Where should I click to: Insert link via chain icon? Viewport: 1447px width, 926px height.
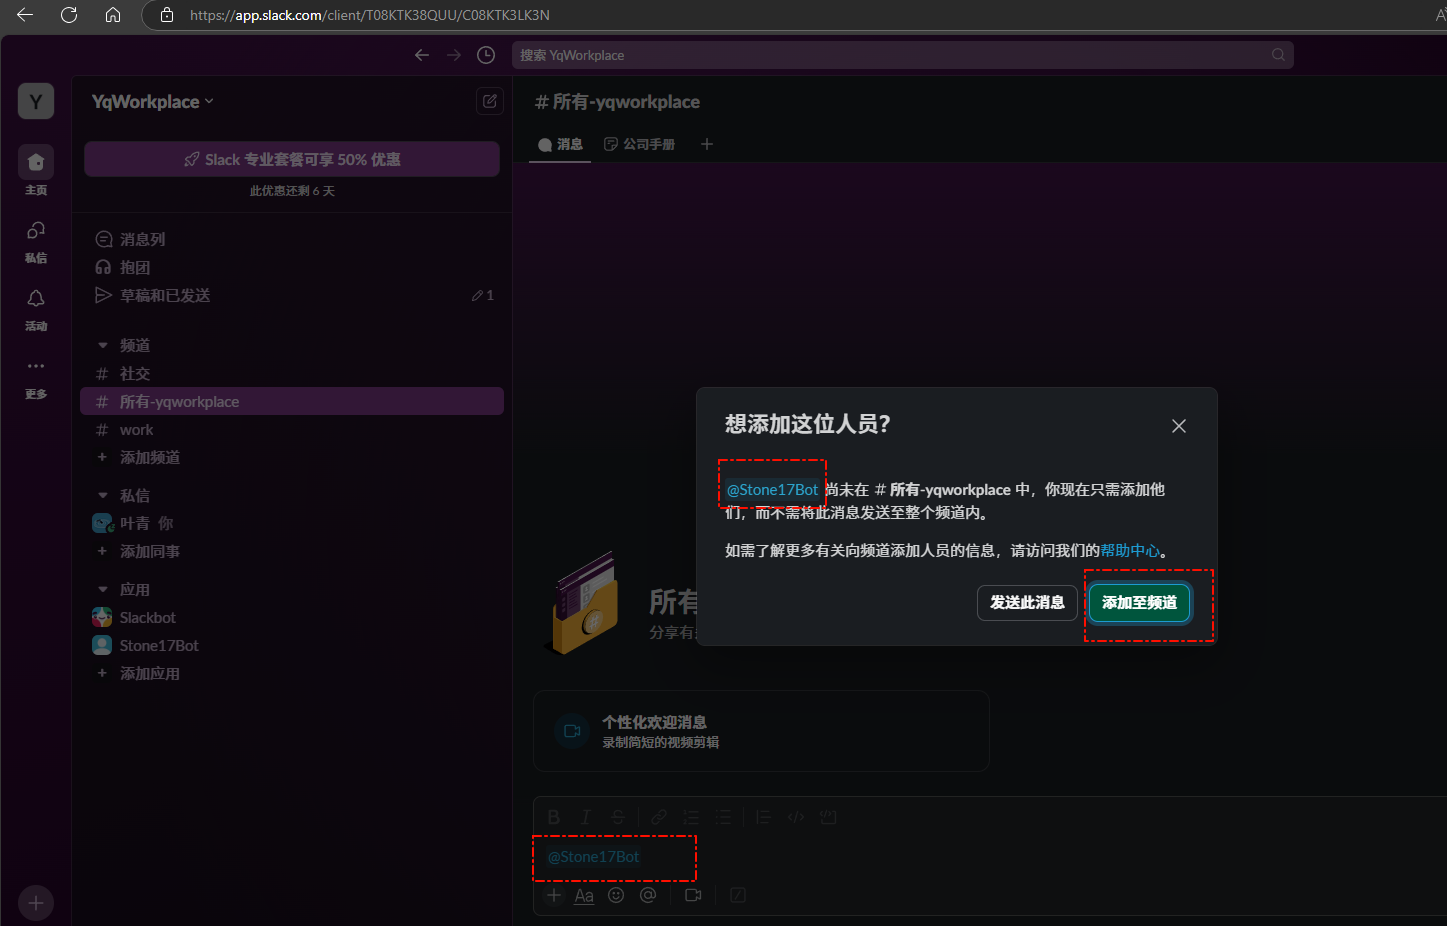[659, 817]
